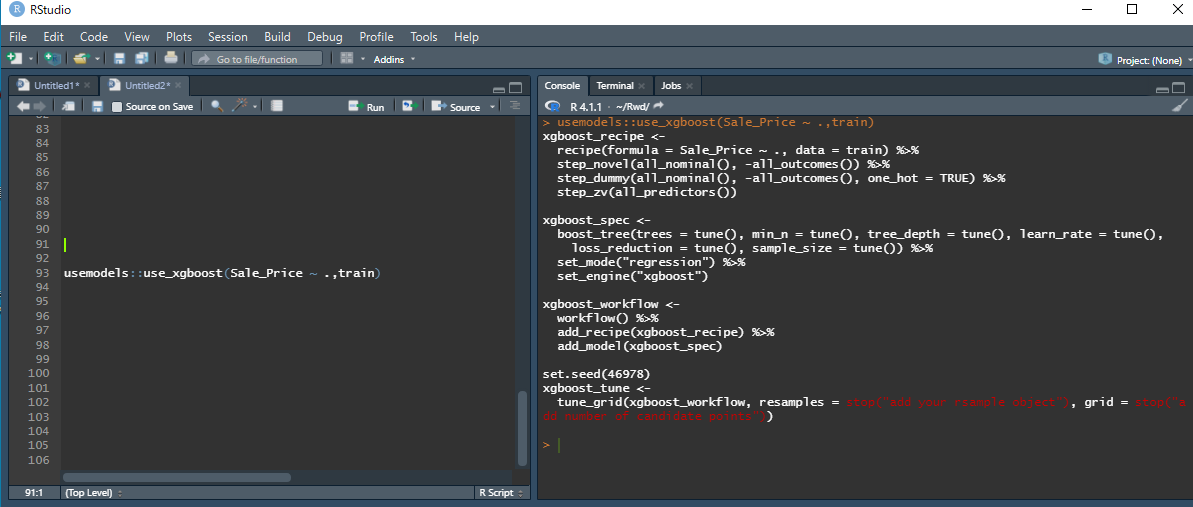
Task: Click the Open File folder icon
Action: 81,59
